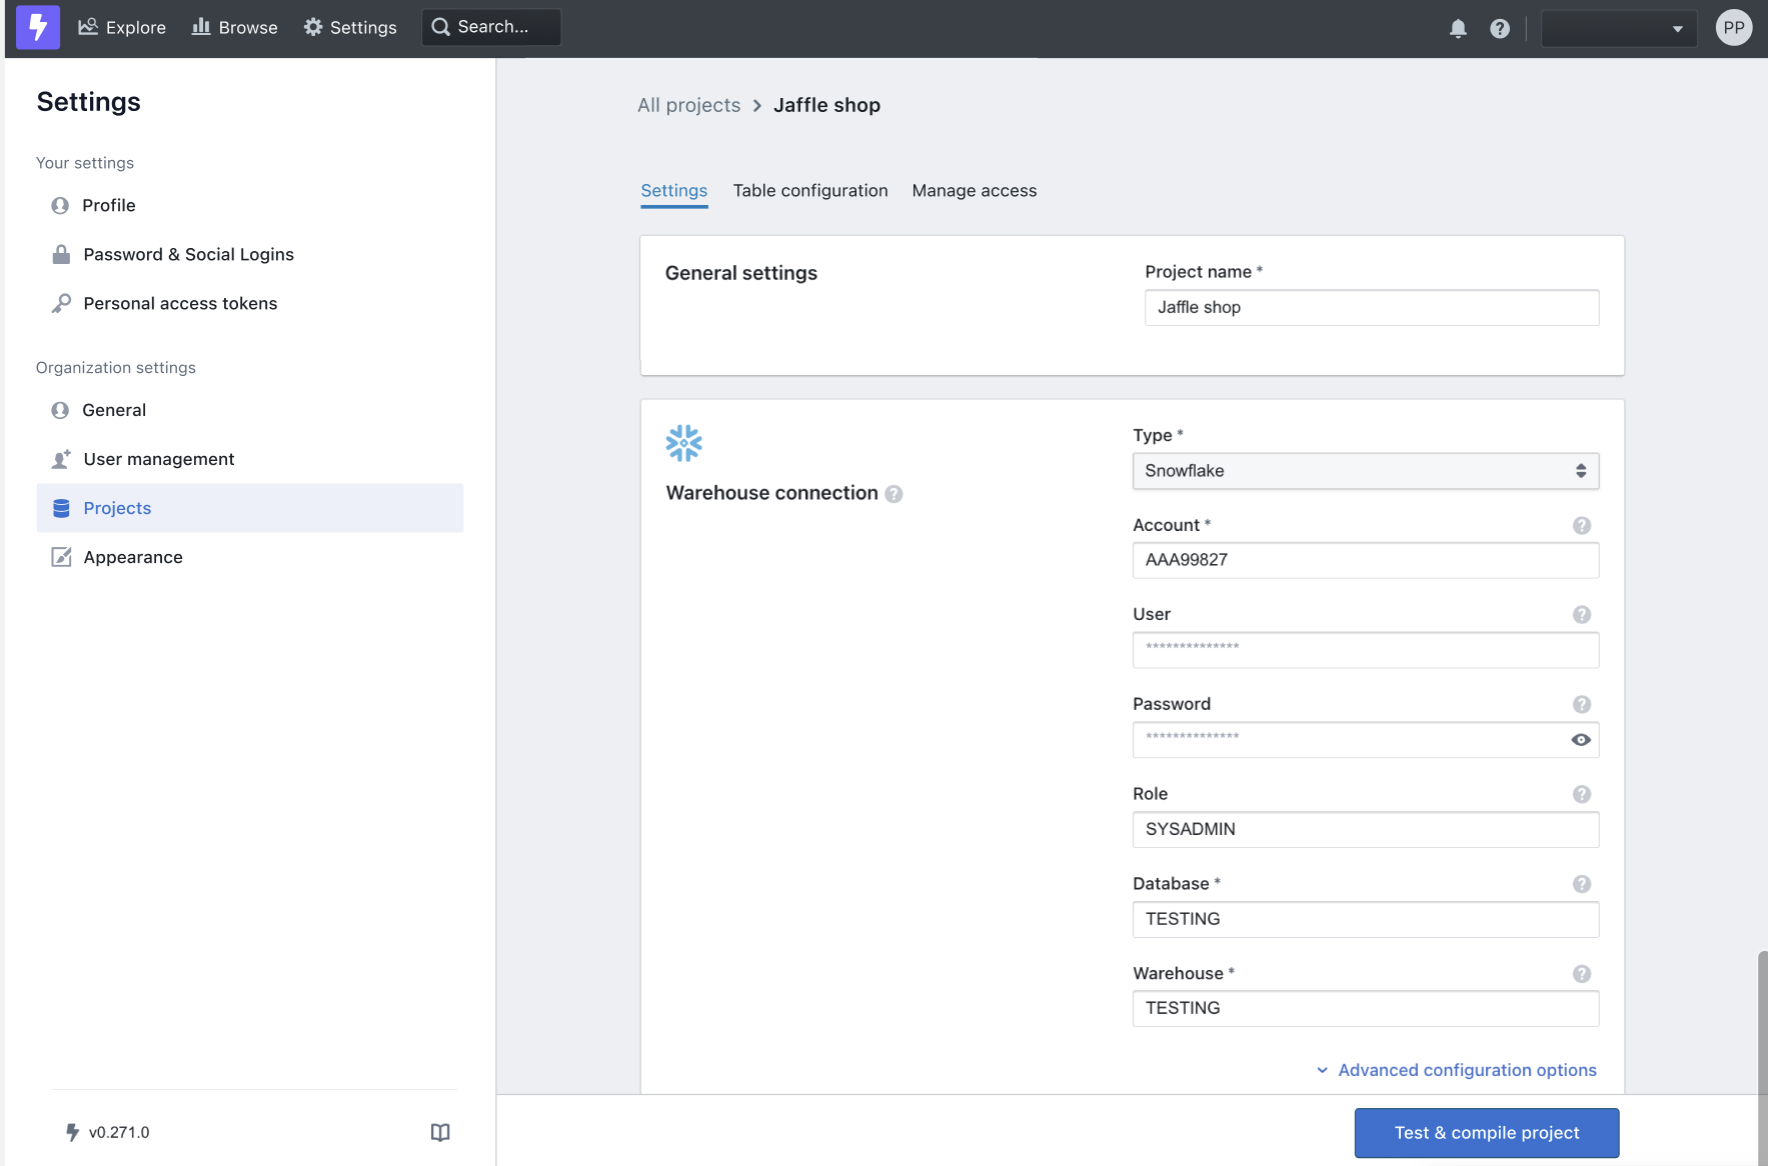
Task: Navigate back via All projects breadcrumb
Action: click(x=689, y=104)
